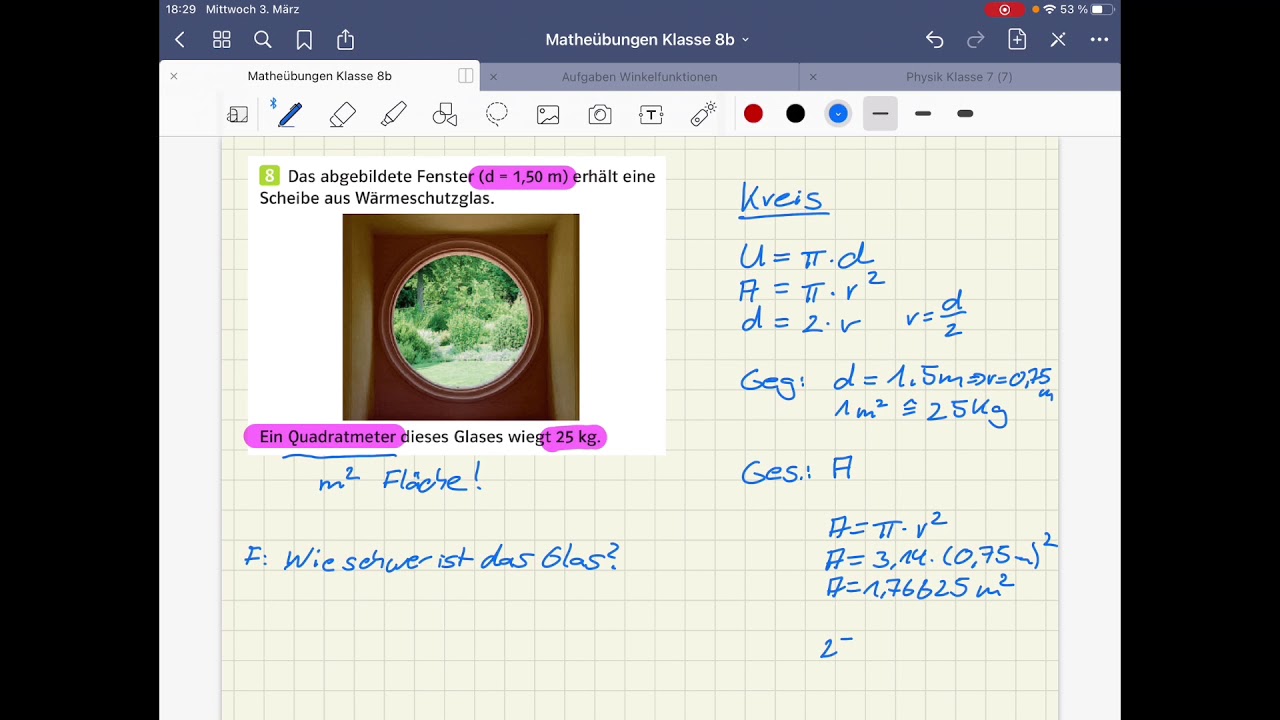Tap the battery indicator in status bar
This screenshot has width=1280, height=720.
point(1103,9)
